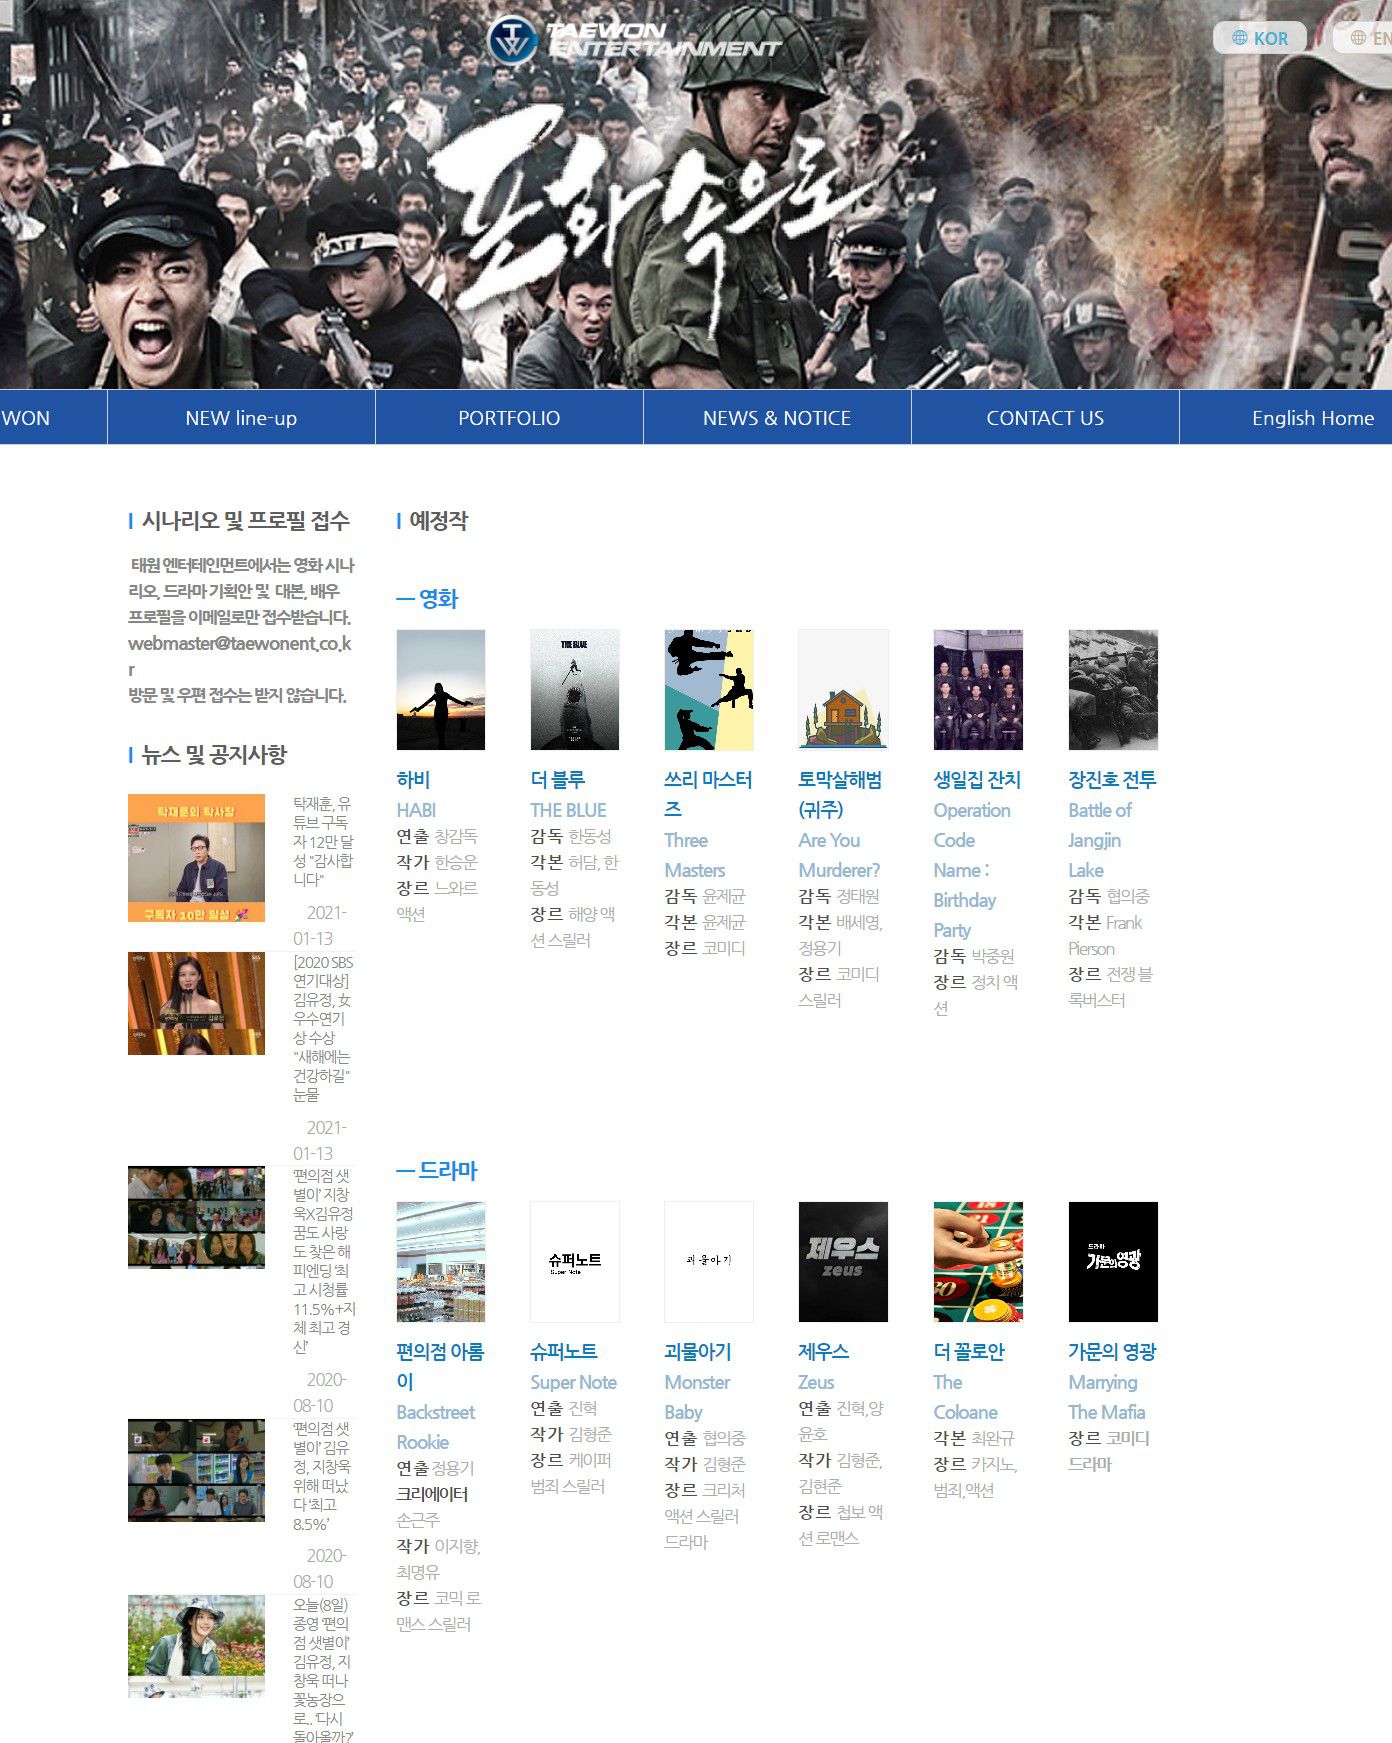Screen dimensions: 1392x1743
Task: Open the HABI movie poster thumbnail
Action: [441, 690]
